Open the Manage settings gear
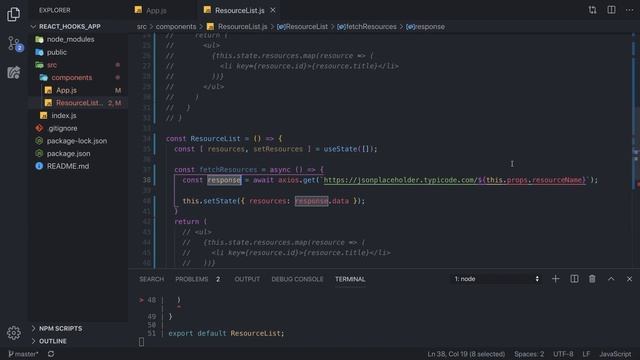 coord(13,333)
